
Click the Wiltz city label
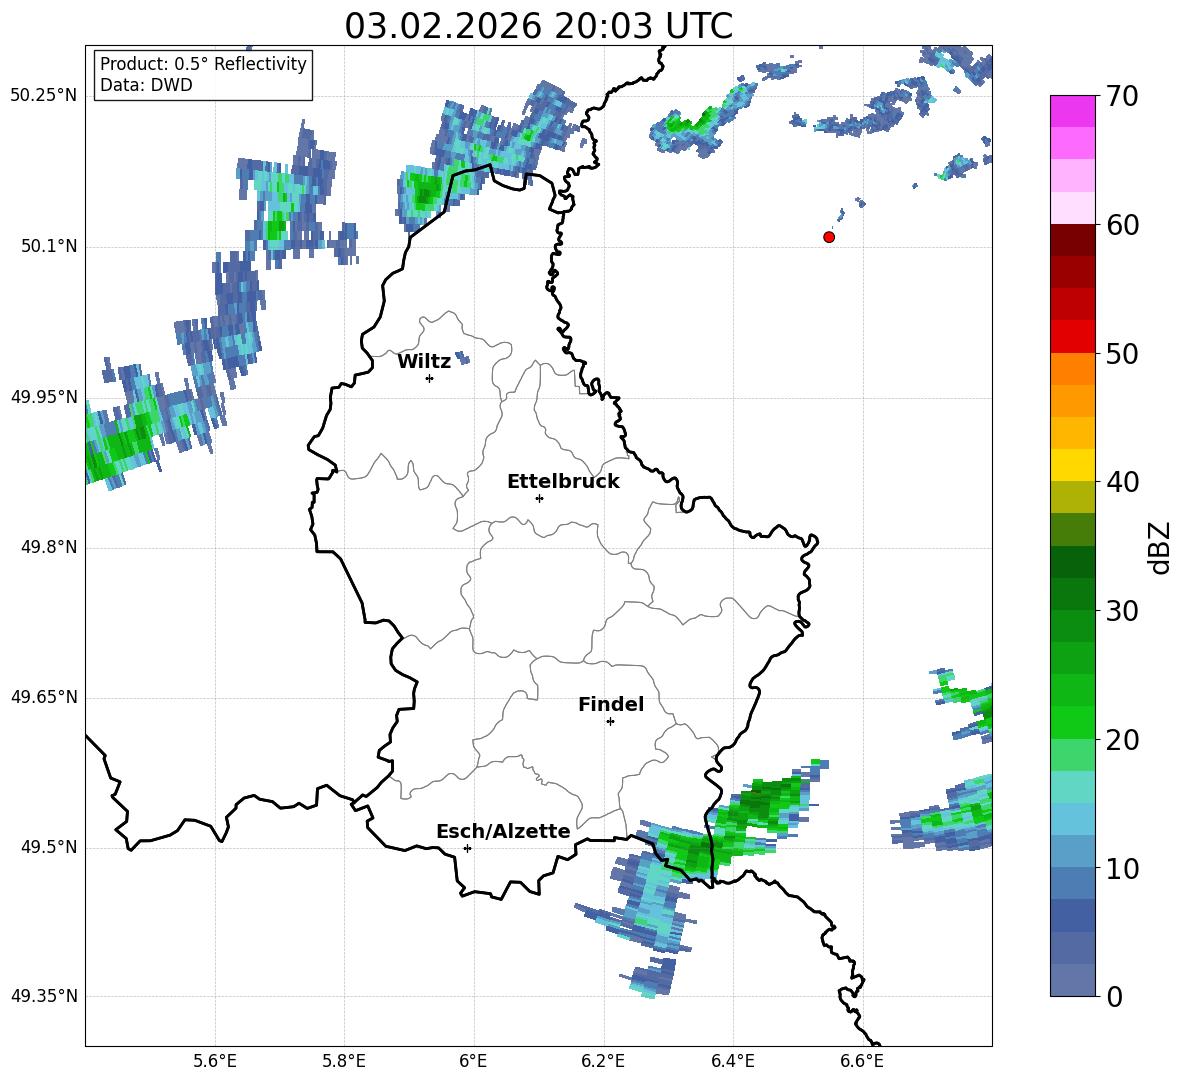point(424,362)
